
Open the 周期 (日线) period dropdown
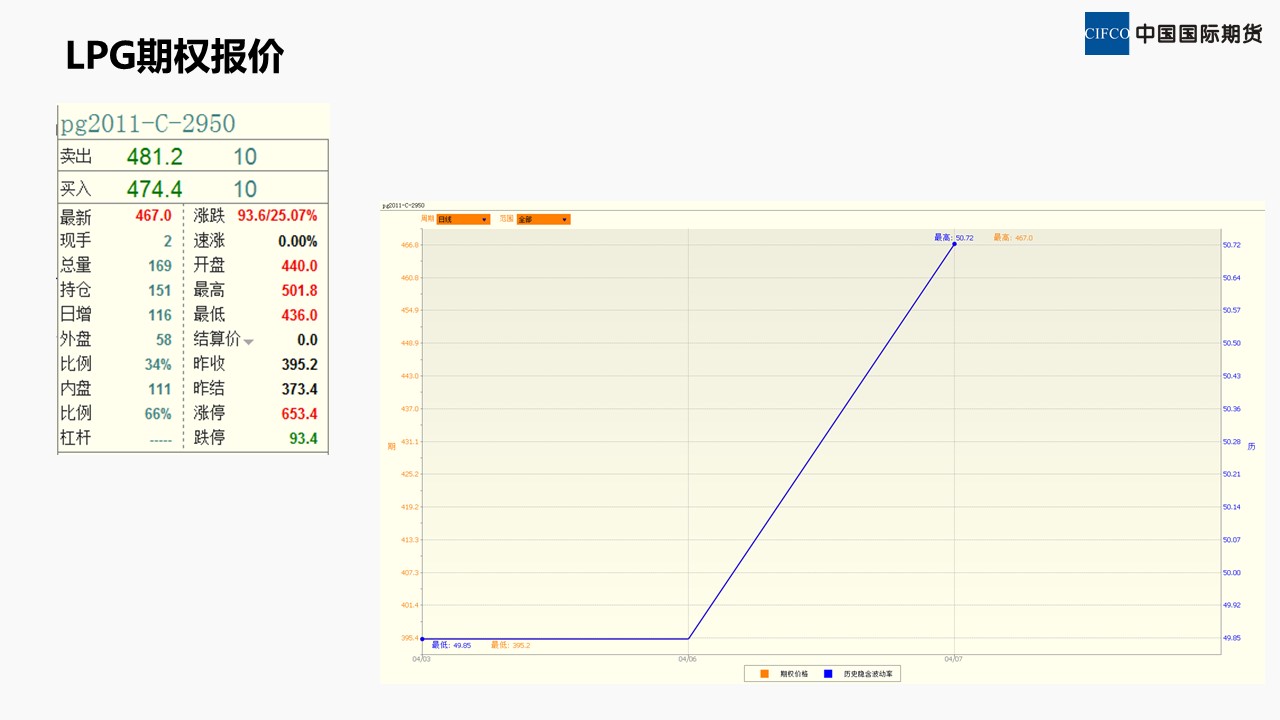463,219
